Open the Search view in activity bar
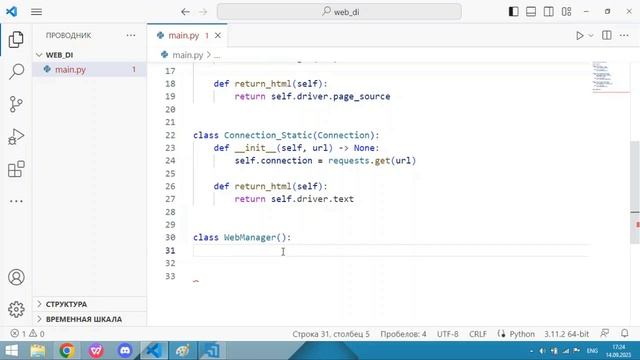 [x=16, y=71]
